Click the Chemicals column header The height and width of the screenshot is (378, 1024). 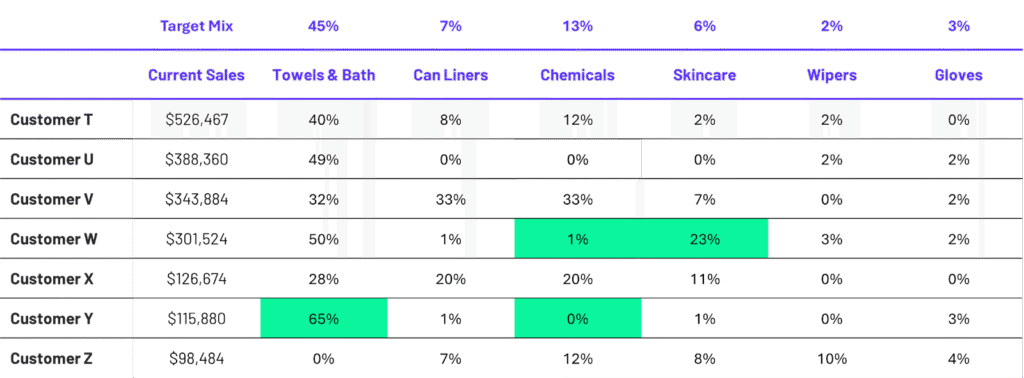click(x=577, y=75)
